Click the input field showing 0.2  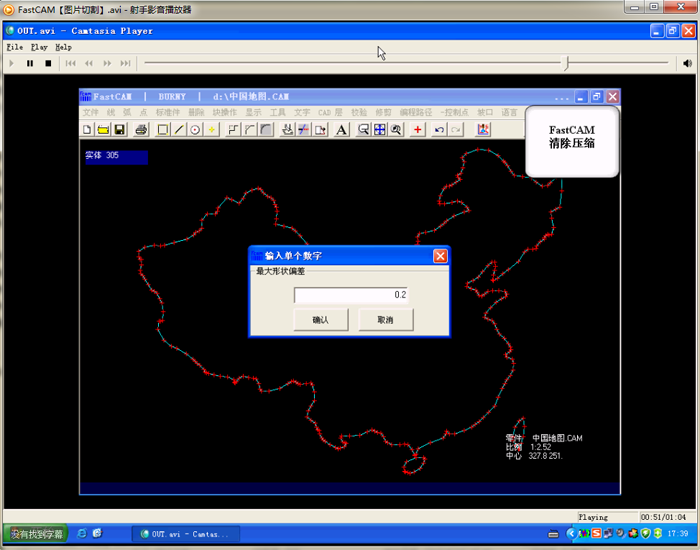click(351, 295)
